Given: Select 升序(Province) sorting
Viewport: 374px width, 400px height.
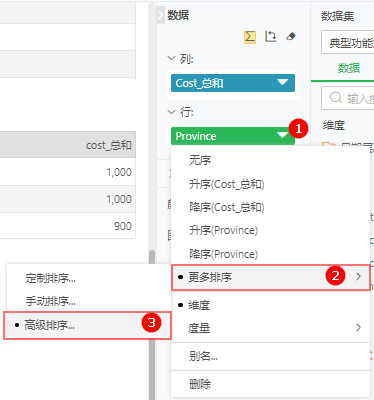Looking at the screenshot, I should point(270,230).
